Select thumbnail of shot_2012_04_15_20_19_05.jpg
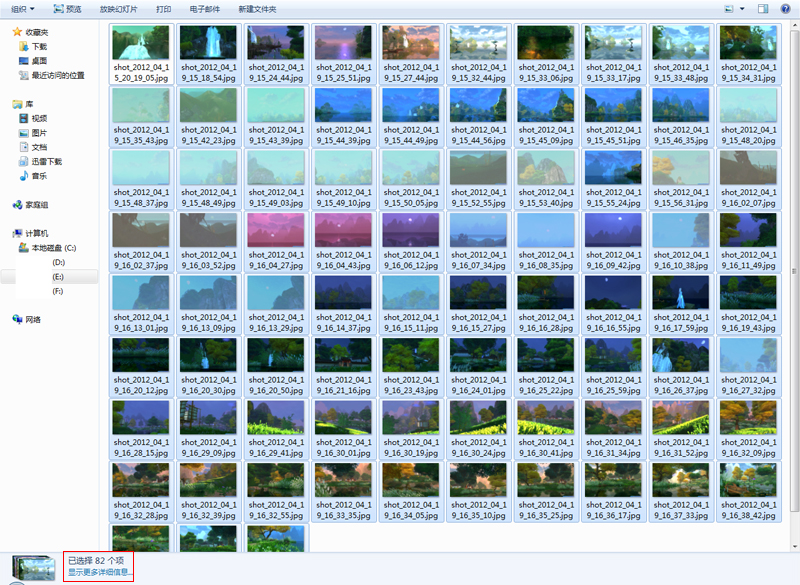Viewport: 800px width, 585px height. click(x=141, y=43)
